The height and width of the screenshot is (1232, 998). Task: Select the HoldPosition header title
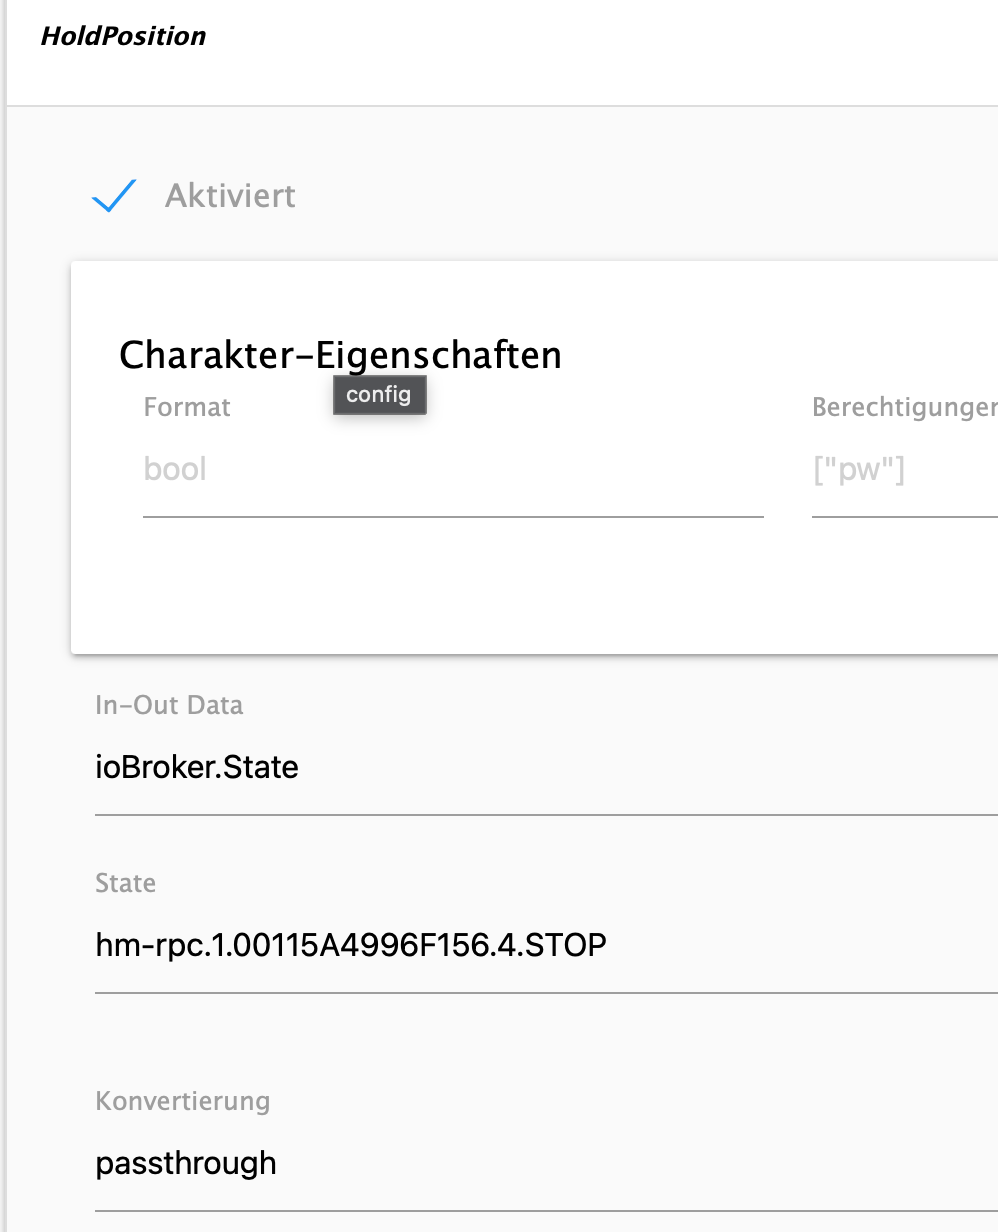123,36
